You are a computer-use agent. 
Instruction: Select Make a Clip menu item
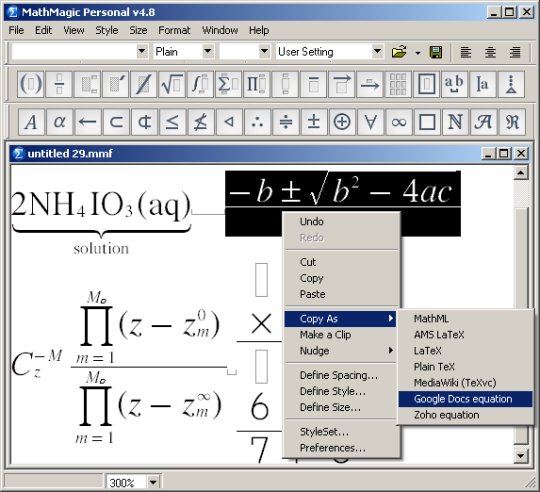point(341,335)
